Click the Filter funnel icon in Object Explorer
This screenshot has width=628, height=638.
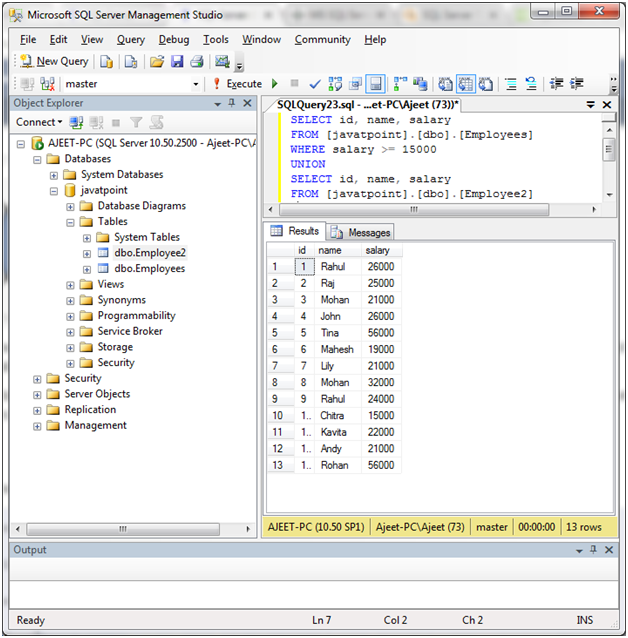click(136, 122)
